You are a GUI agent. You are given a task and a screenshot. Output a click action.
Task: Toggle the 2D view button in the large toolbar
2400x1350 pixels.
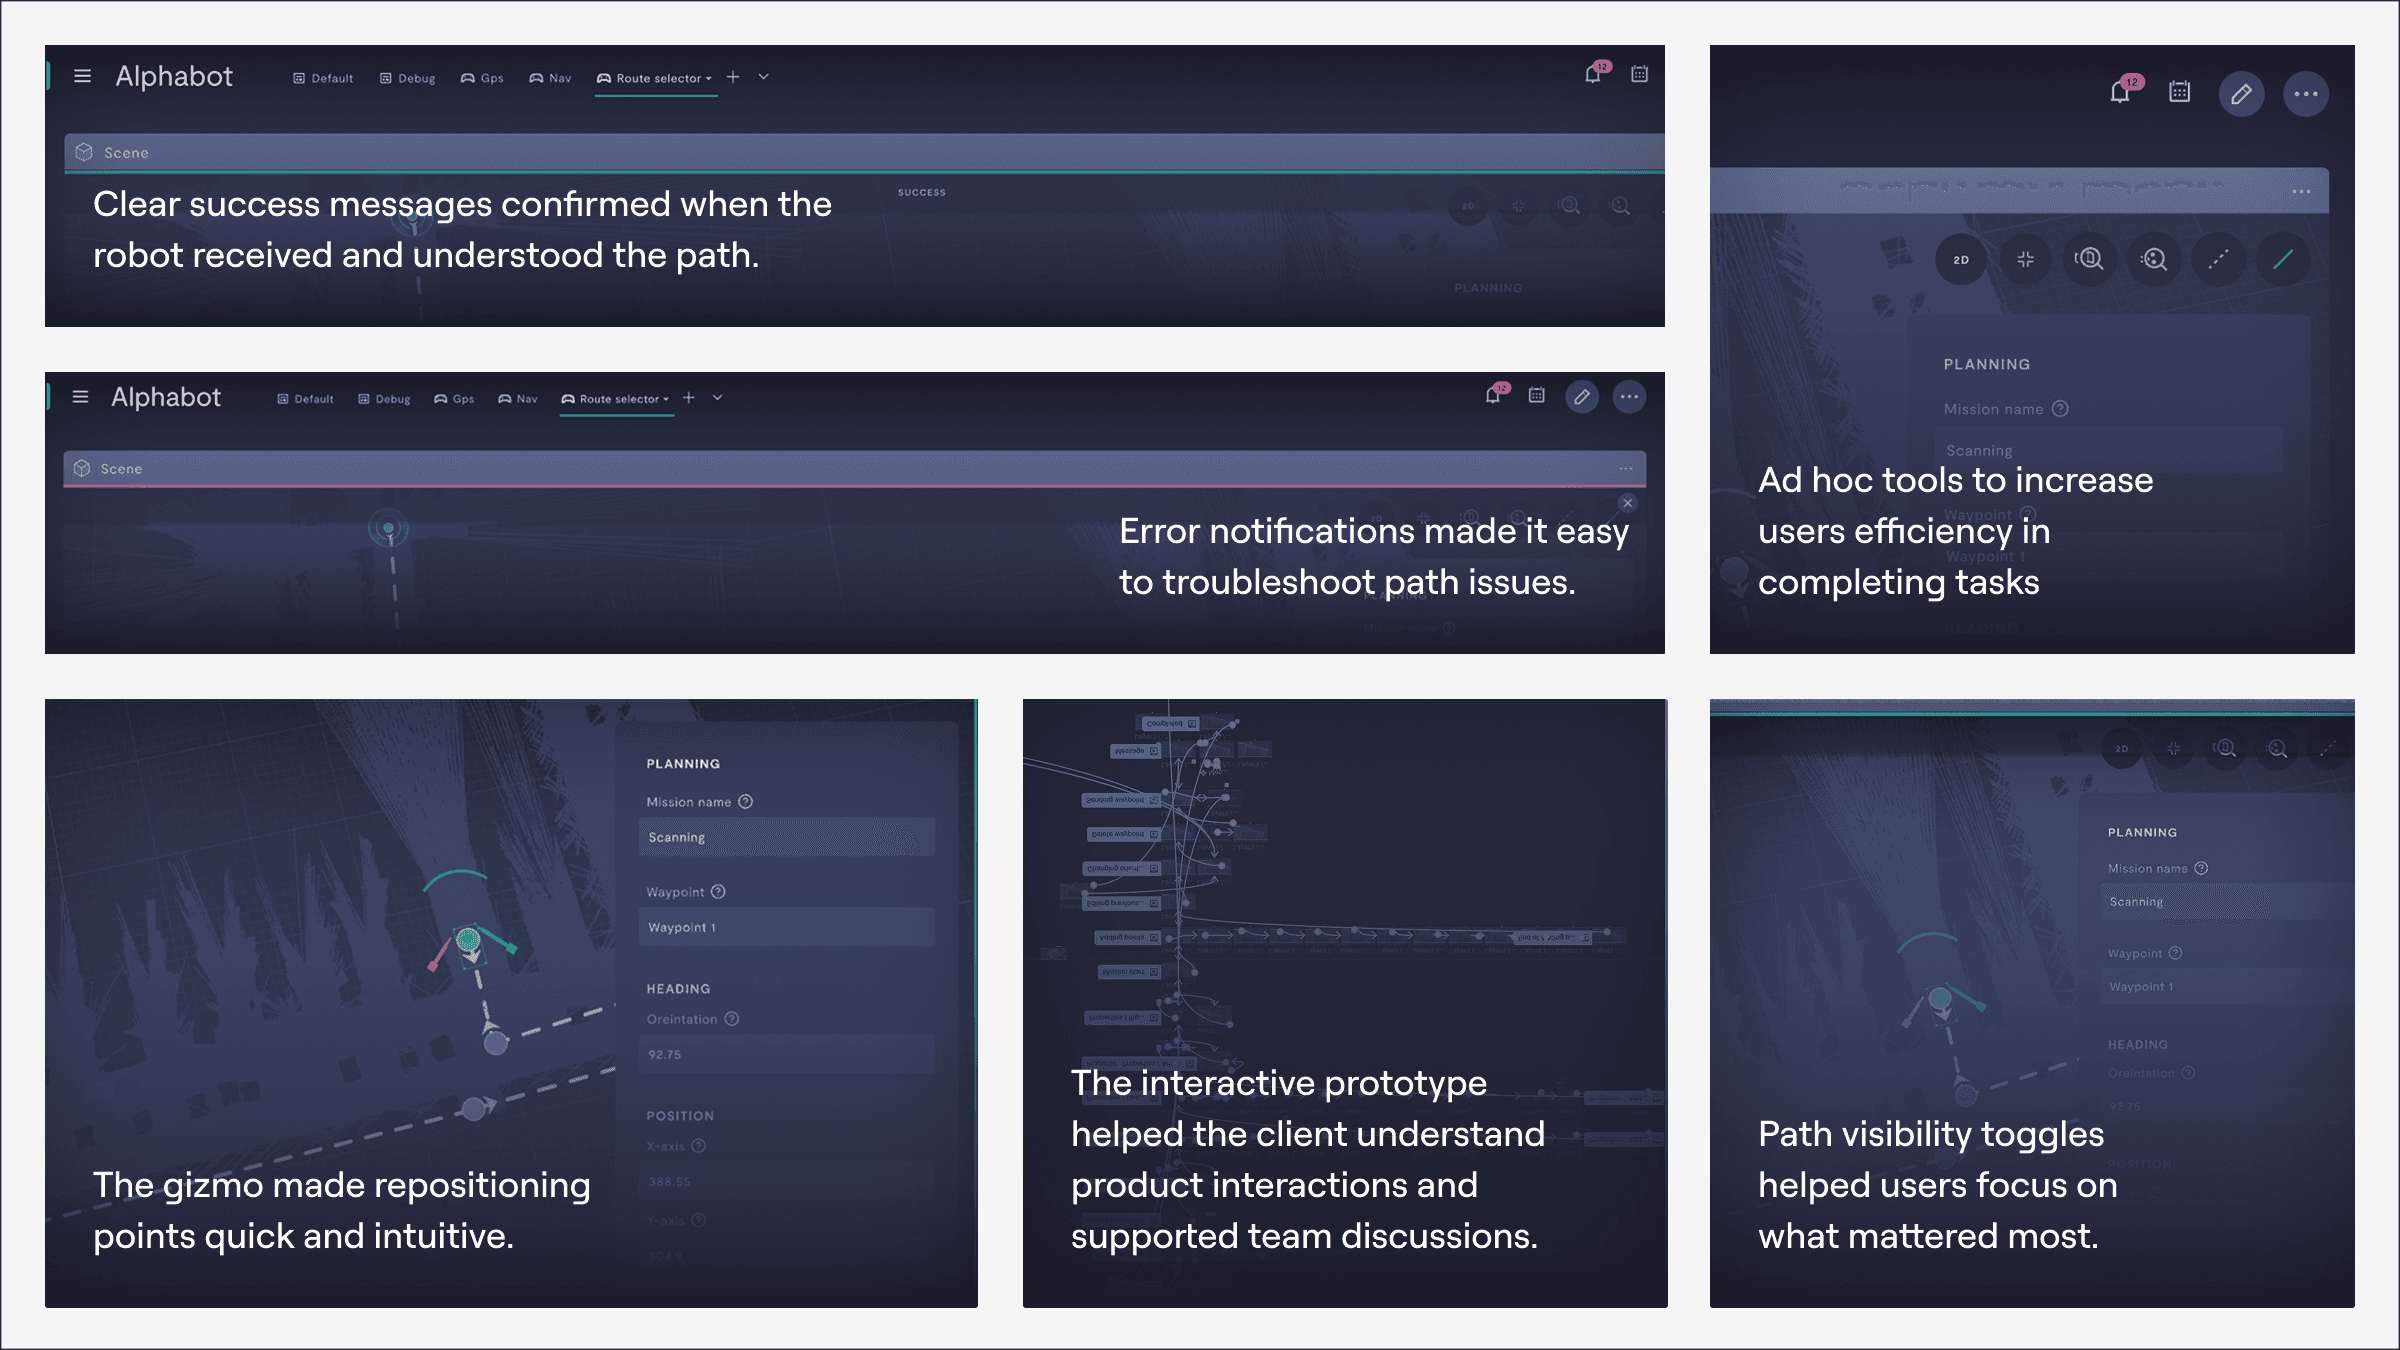[1960, 259]
